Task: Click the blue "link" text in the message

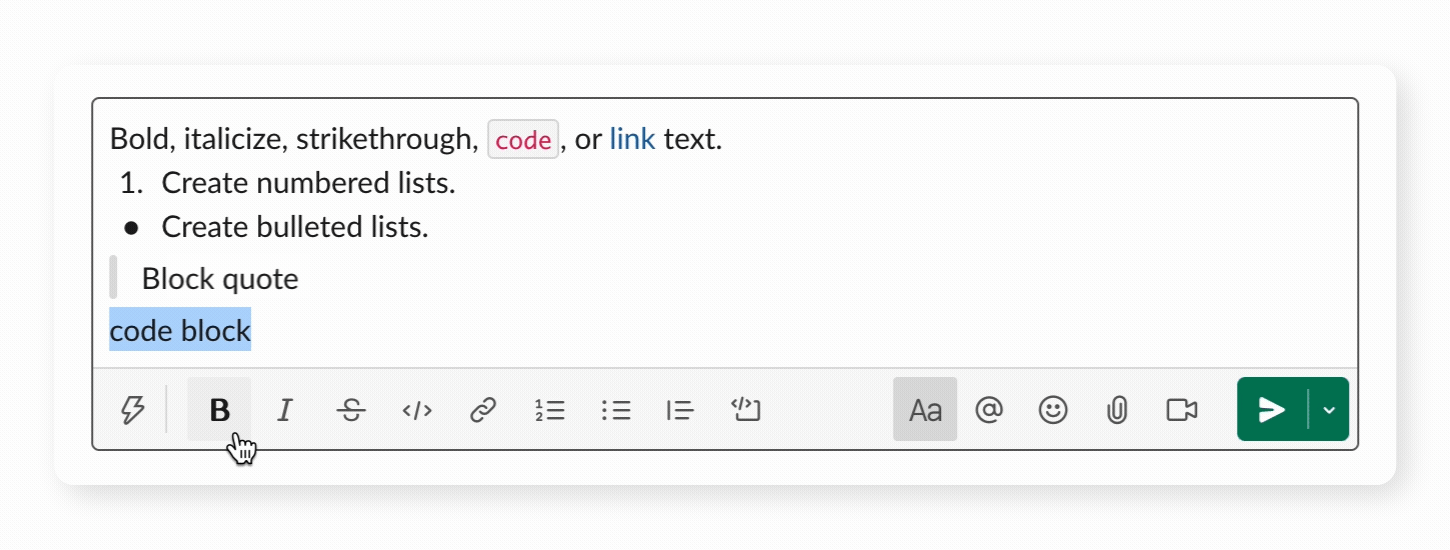Action: [x=632, y=139]
